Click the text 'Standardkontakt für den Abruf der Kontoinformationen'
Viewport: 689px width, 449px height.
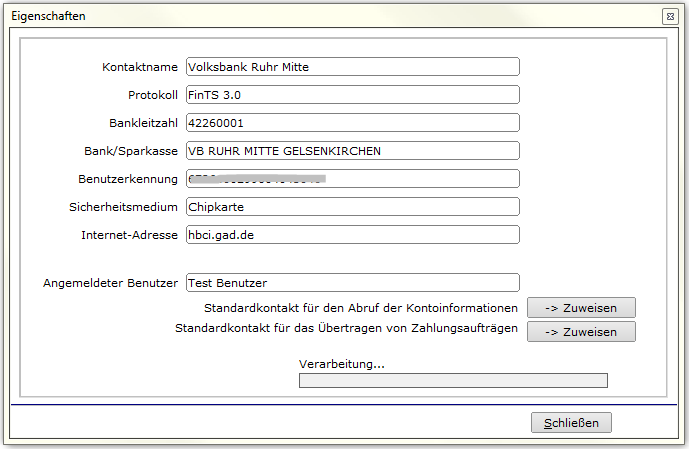pyautogui.click(x=361, y=308)
